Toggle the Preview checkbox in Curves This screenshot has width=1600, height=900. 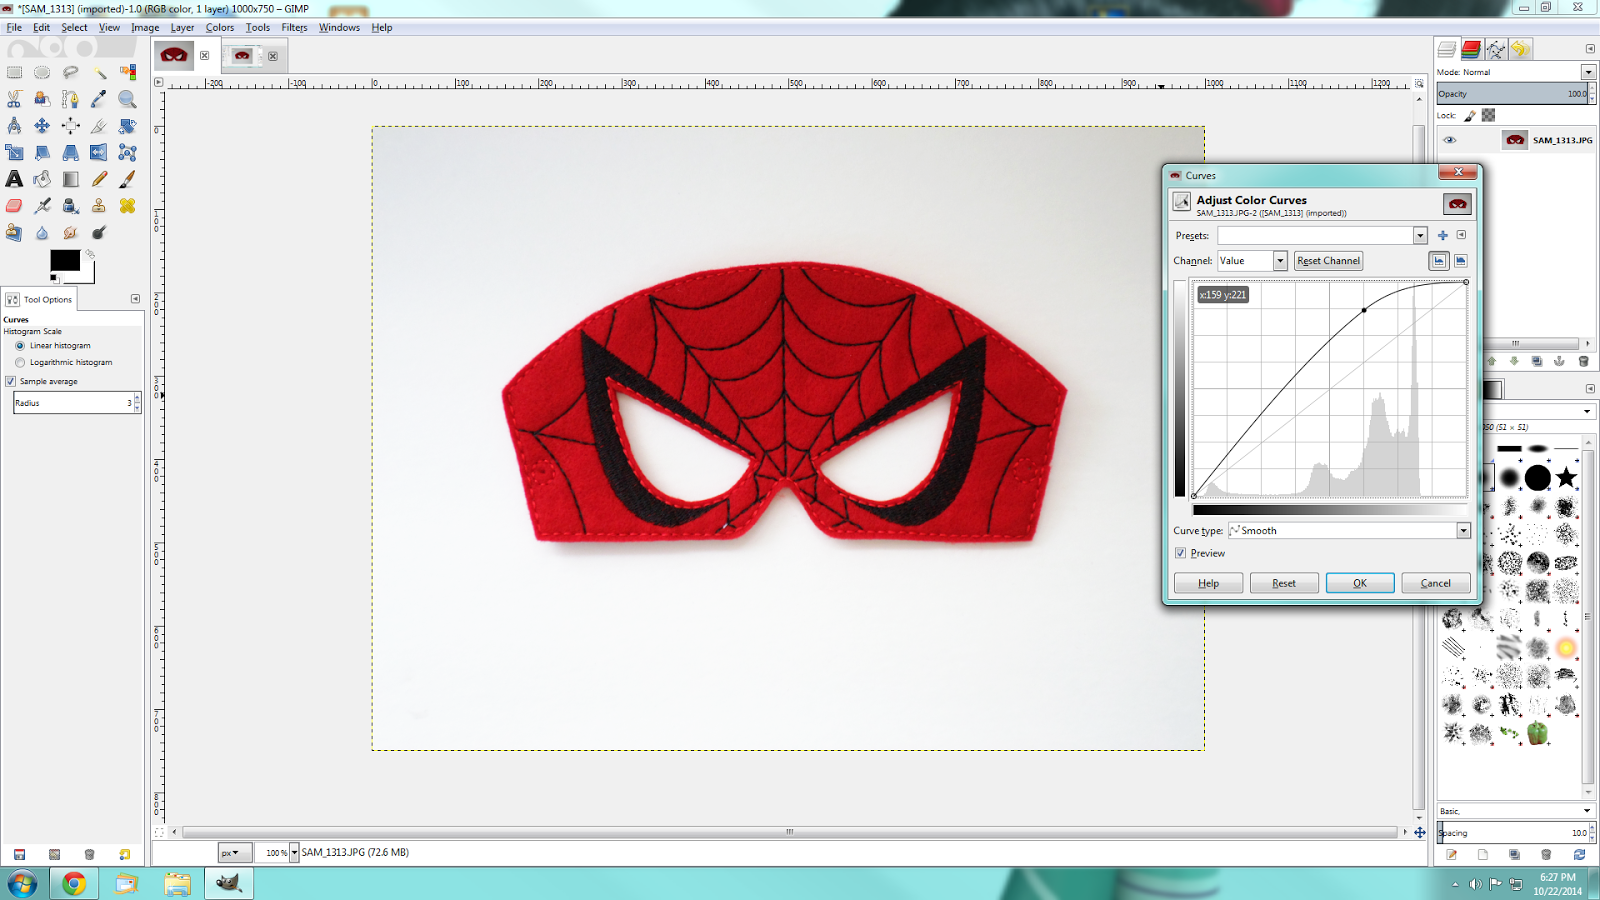[1181, 553]
